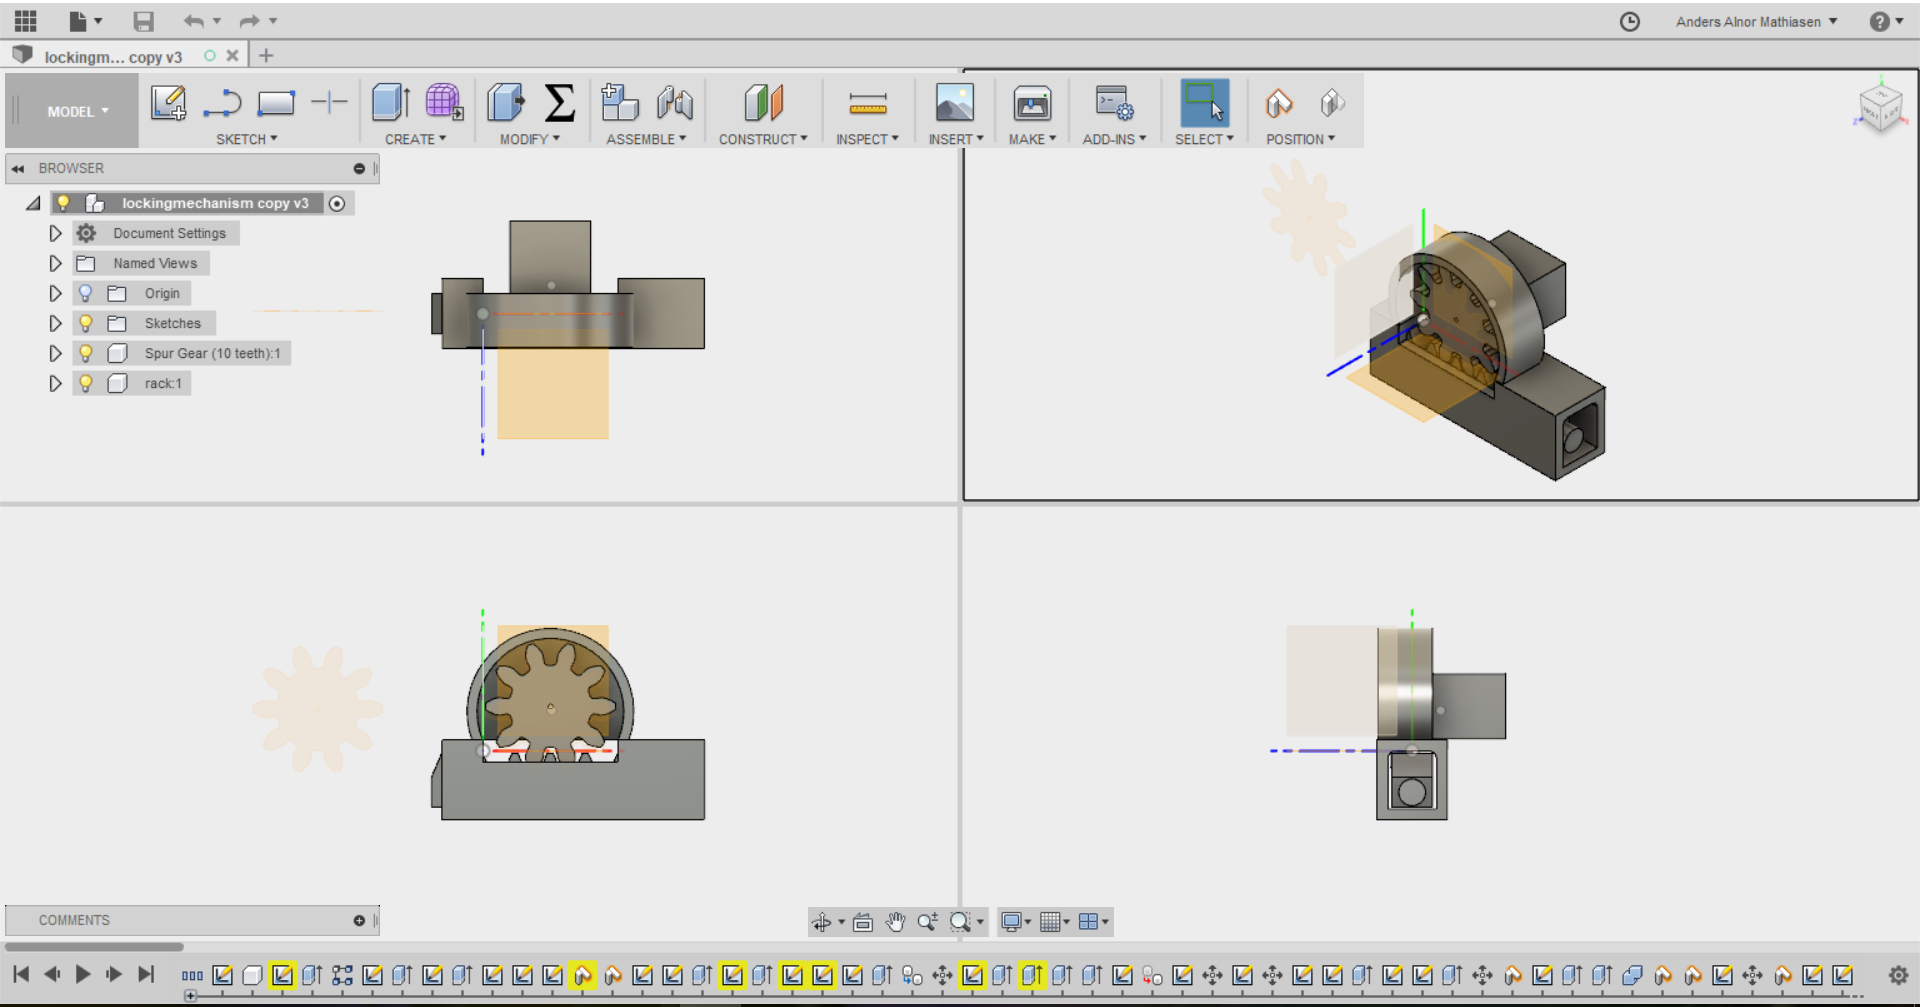The image size is (1920, 1007).
Task: Toggle visibility lightbulb for Sketches
Action: pyautogui.click(x=86, y=323)
